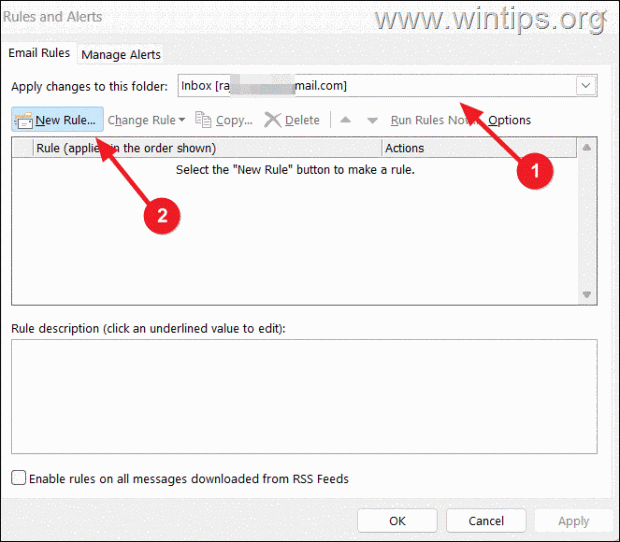Switch to the Manage Alerts tab
This screenshot has height=542, width=620.
(121, 55)
